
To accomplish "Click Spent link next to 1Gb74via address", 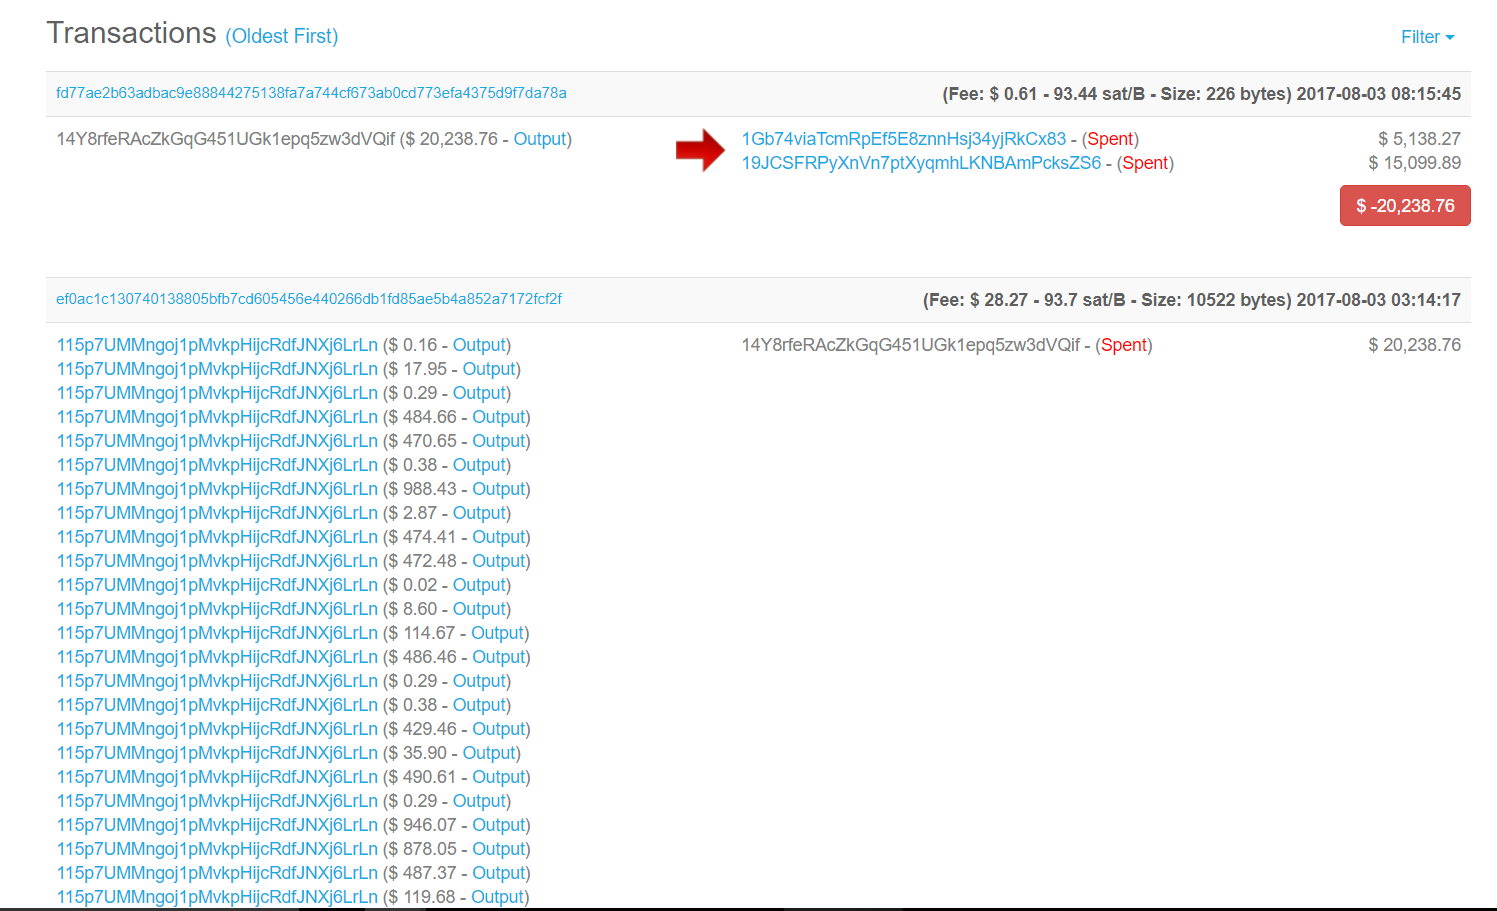I will click(1110, 139).
